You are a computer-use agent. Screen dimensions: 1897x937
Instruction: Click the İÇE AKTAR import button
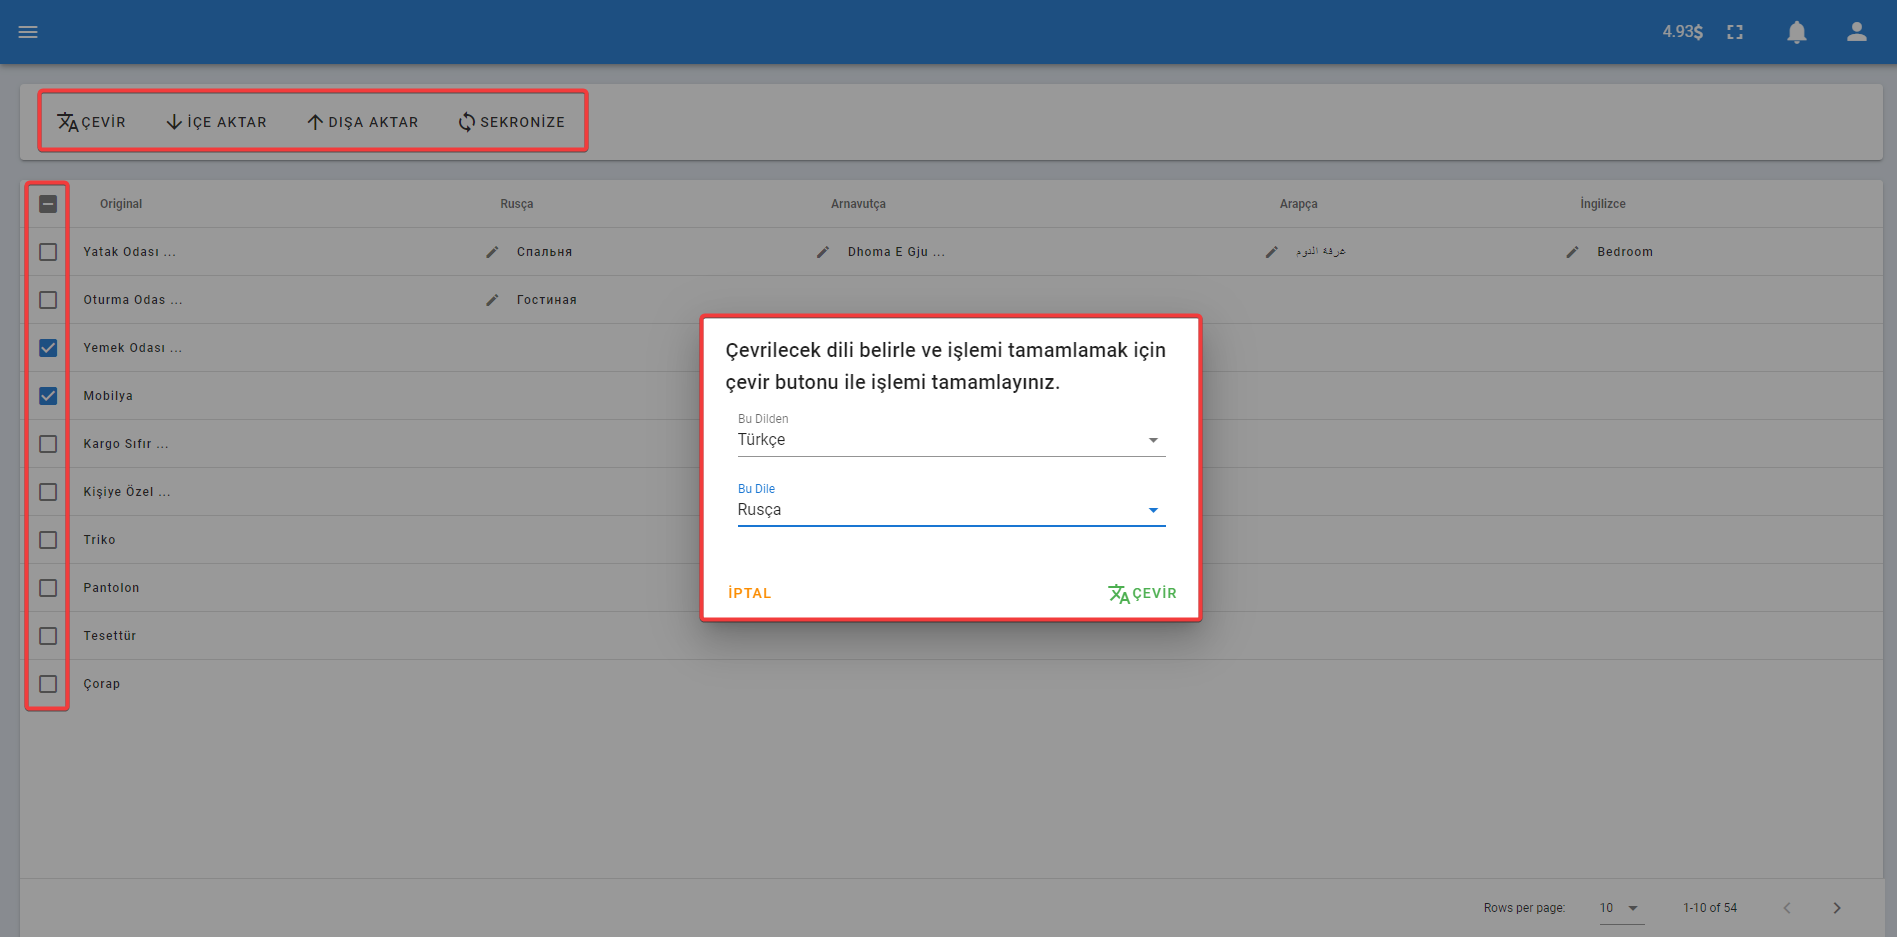(216, 122)
